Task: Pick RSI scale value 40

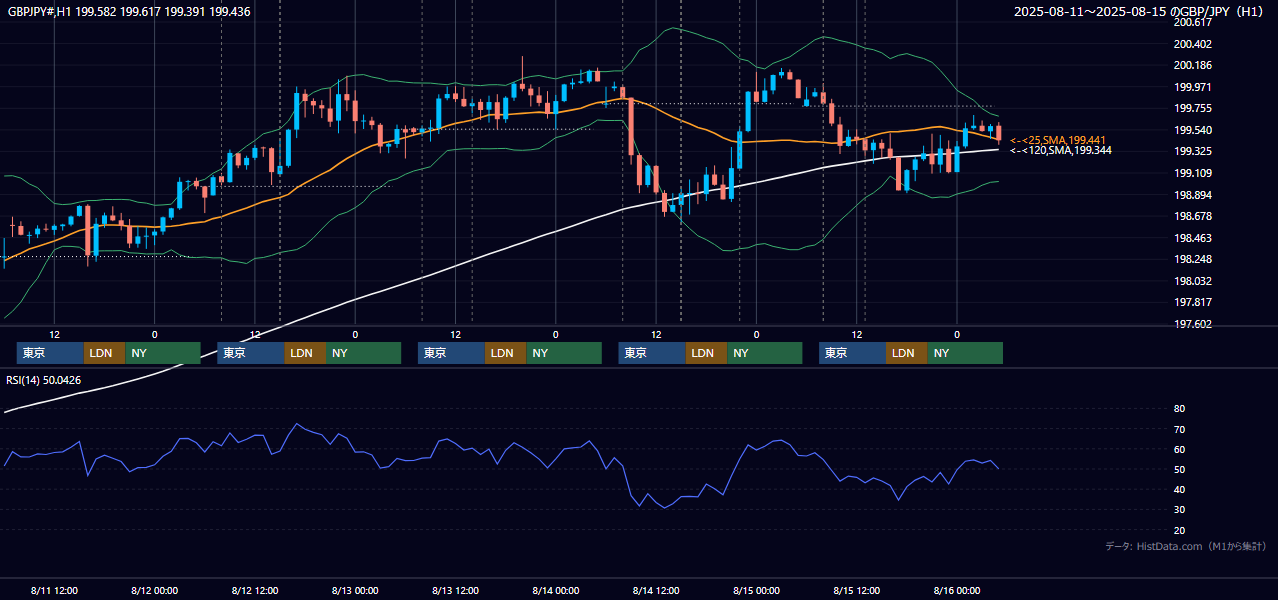Action: [x=1179, y=489]
